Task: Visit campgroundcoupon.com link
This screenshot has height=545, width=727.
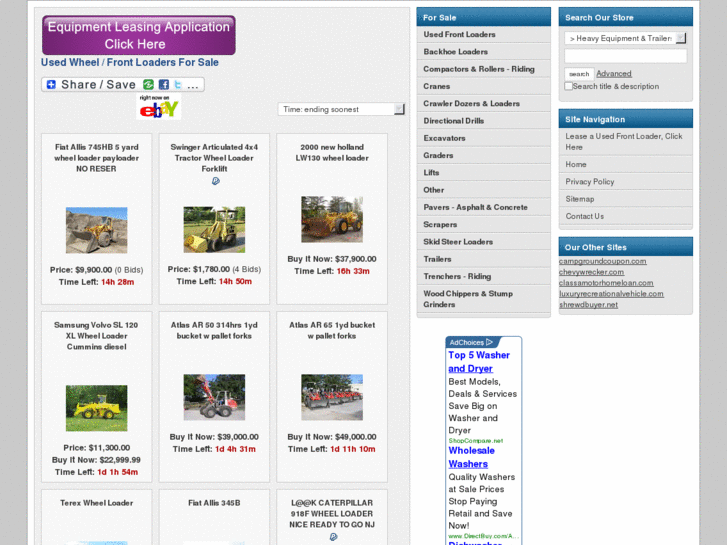Action: coord(602,261)
